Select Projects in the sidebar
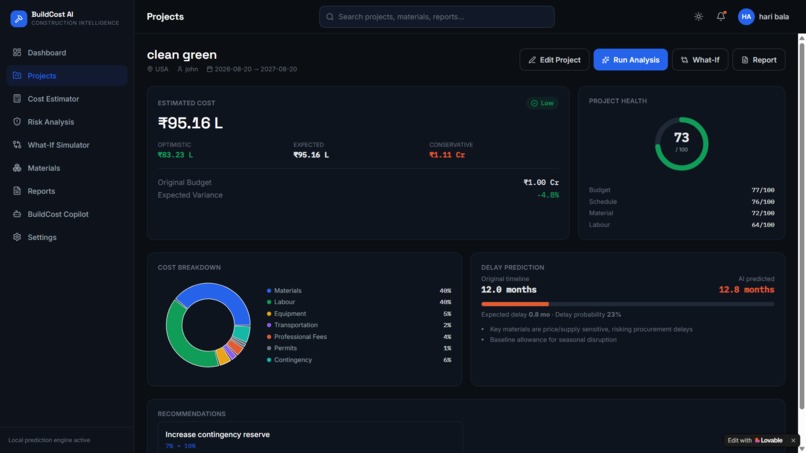806x453 pixels. click(67, 76)
